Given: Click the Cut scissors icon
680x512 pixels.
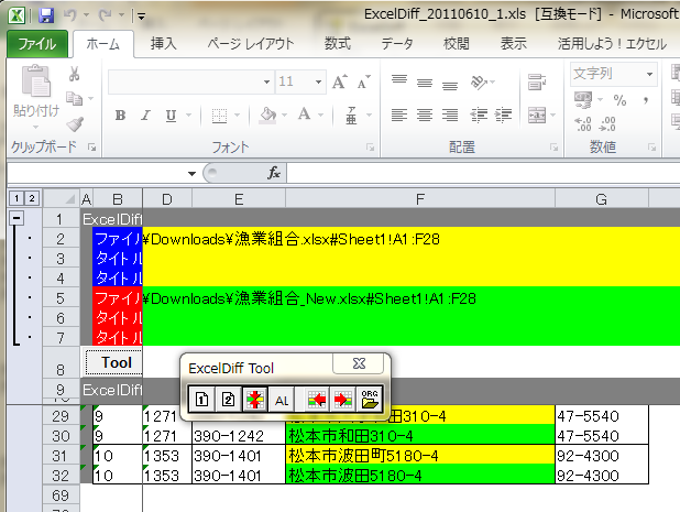Looking at the screenshot, I should pyautogui.click(x=74, y=74).
